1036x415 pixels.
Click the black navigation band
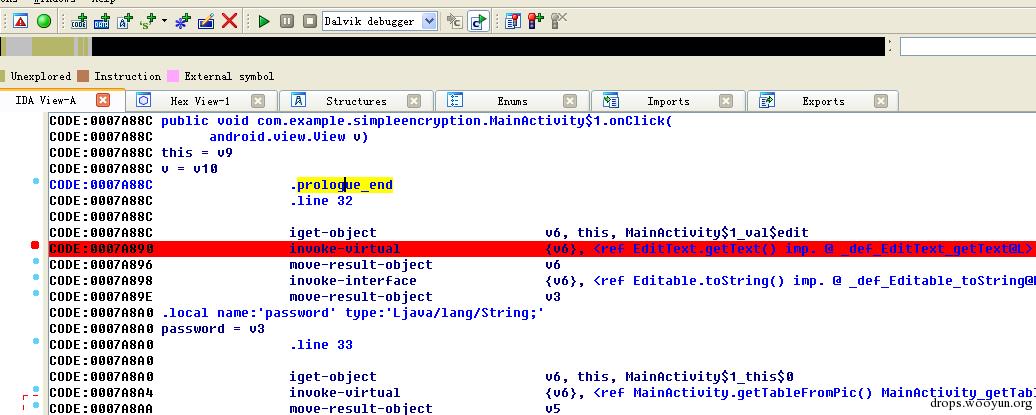(x=488, y=46)
